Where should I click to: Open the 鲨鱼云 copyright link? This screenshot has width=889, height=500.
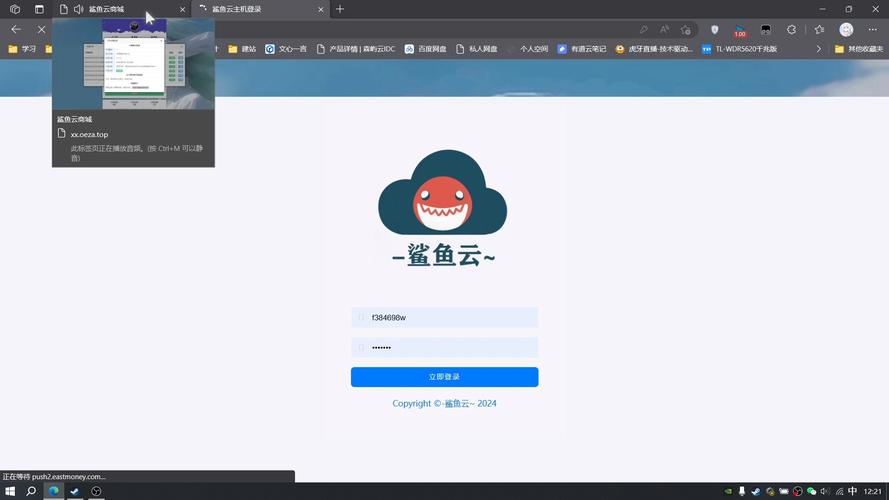(459, 404)
